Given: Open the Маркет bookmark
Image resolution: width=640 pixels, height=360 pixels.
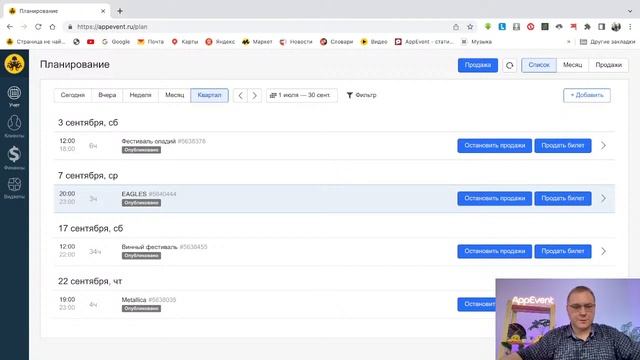Looking at the screenshot, I should coord(257,42).
